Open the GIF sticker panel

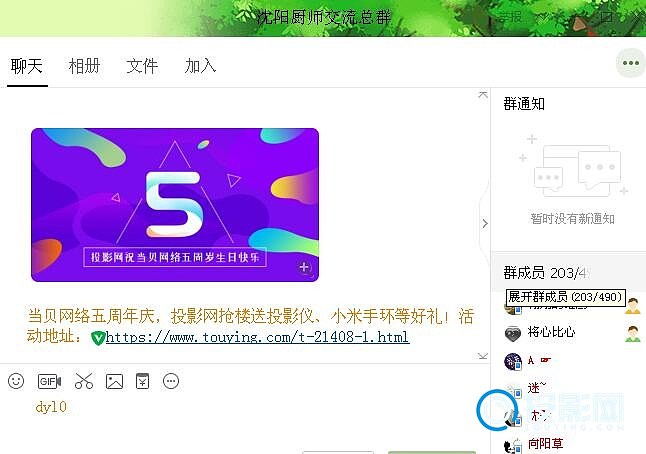coord(49,381)
